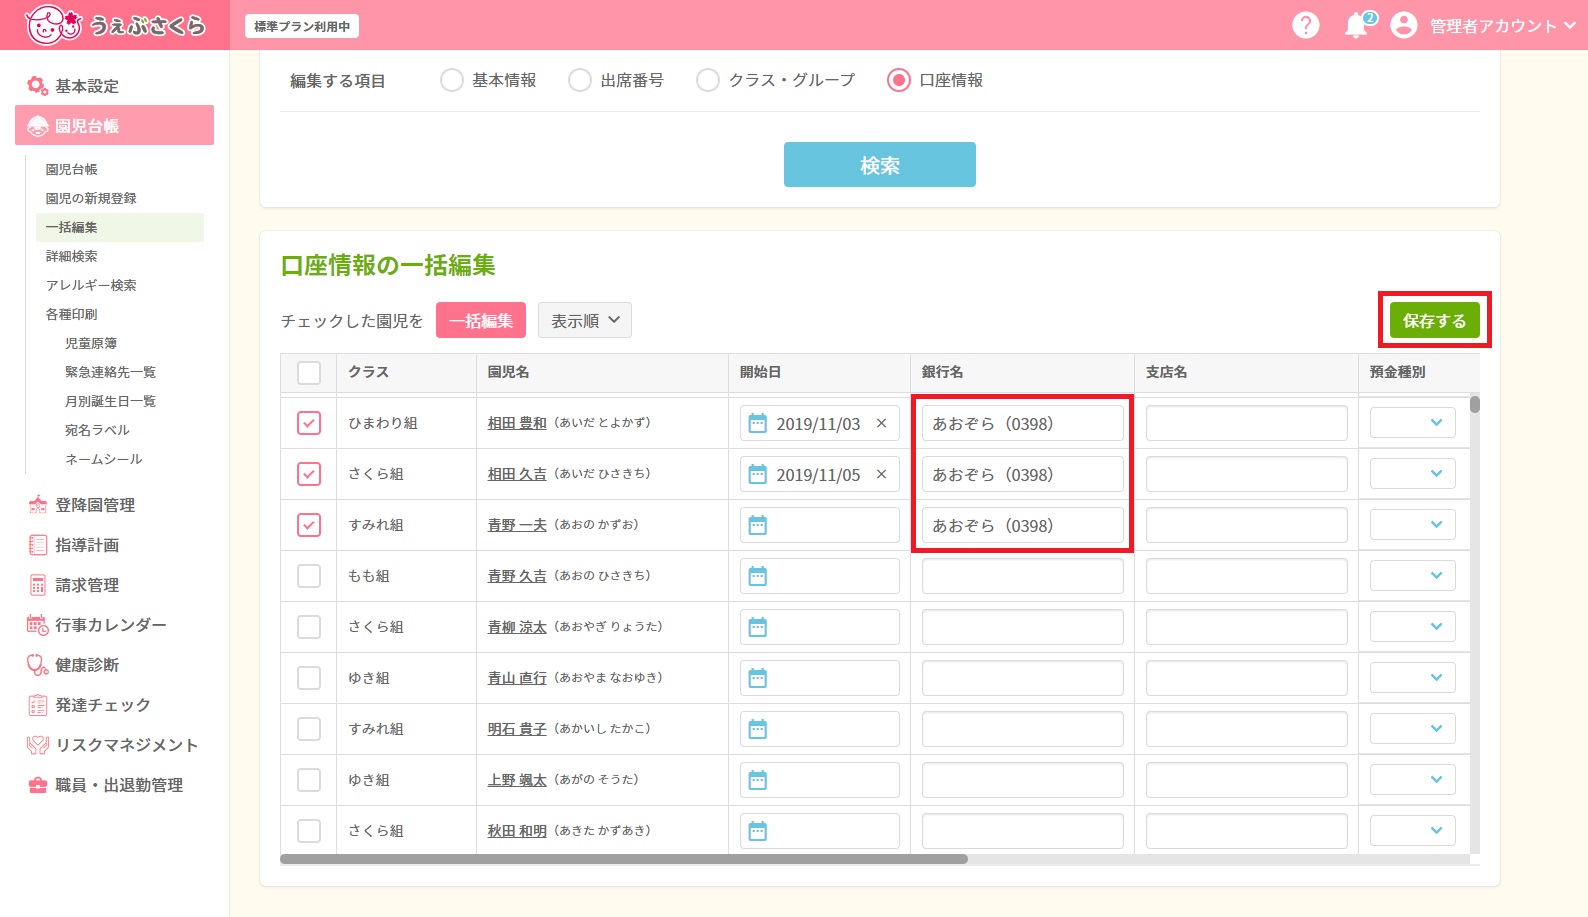
Task: Open the 相田 豊和 child link
Action: (x=517, y=423)
